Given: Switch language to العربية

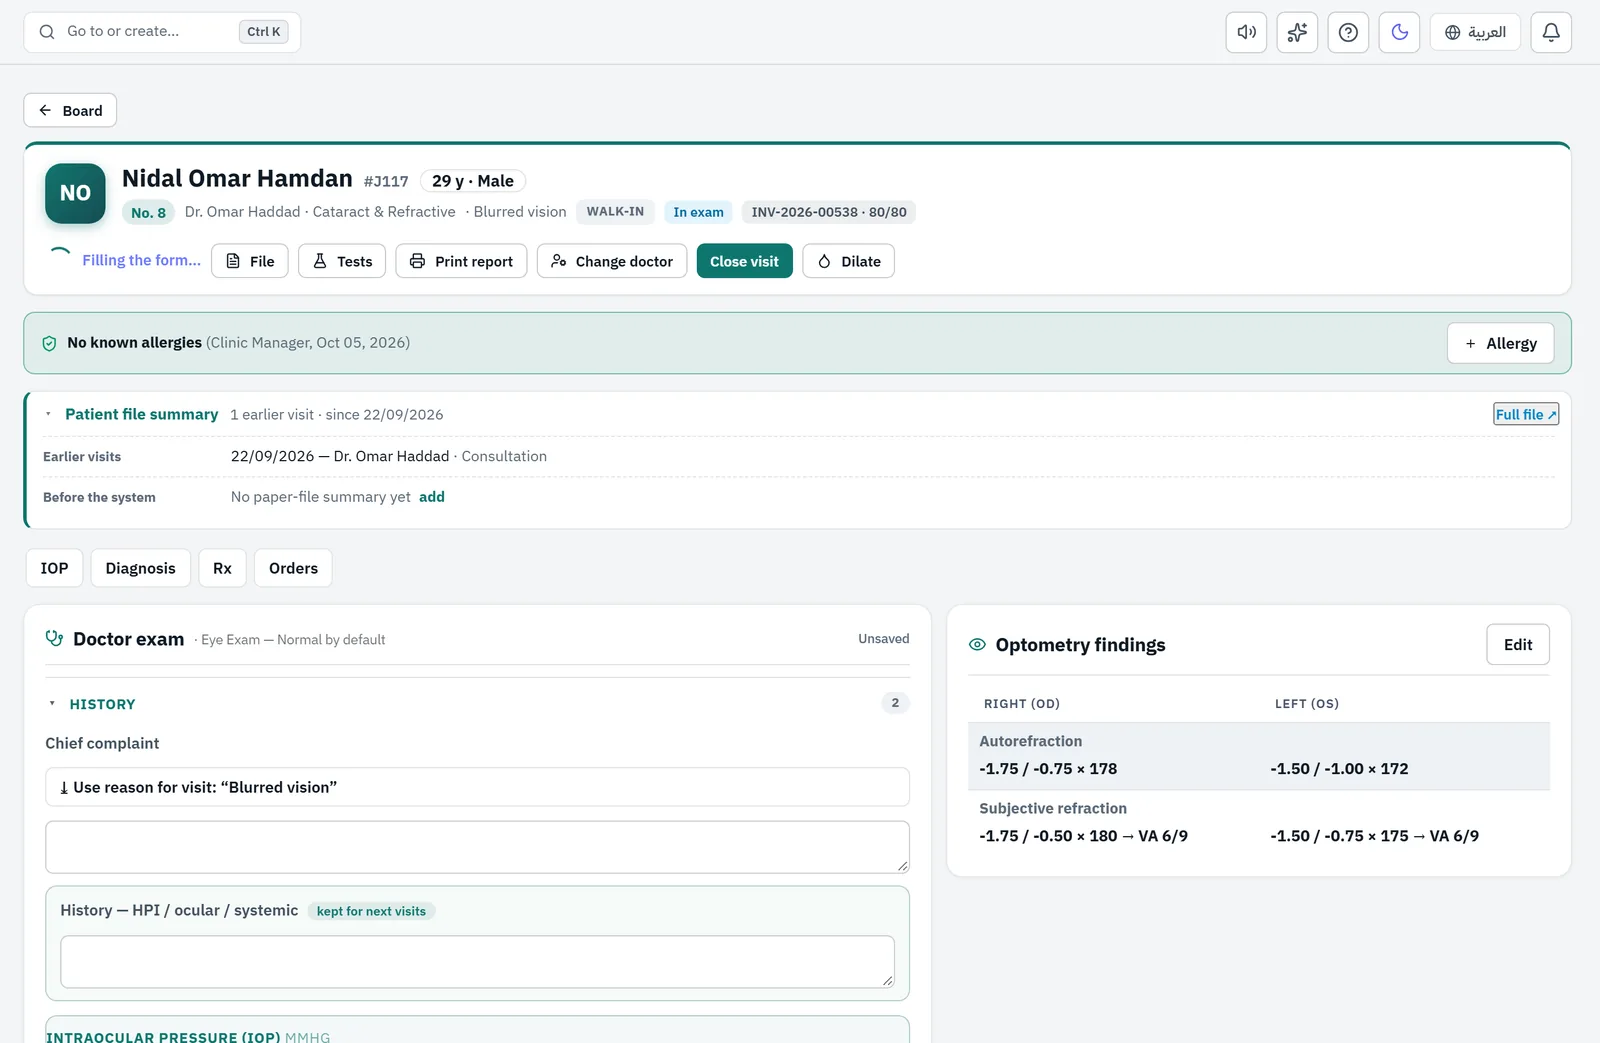Looking at the screenshot, I should click(x=1475, y=32).
